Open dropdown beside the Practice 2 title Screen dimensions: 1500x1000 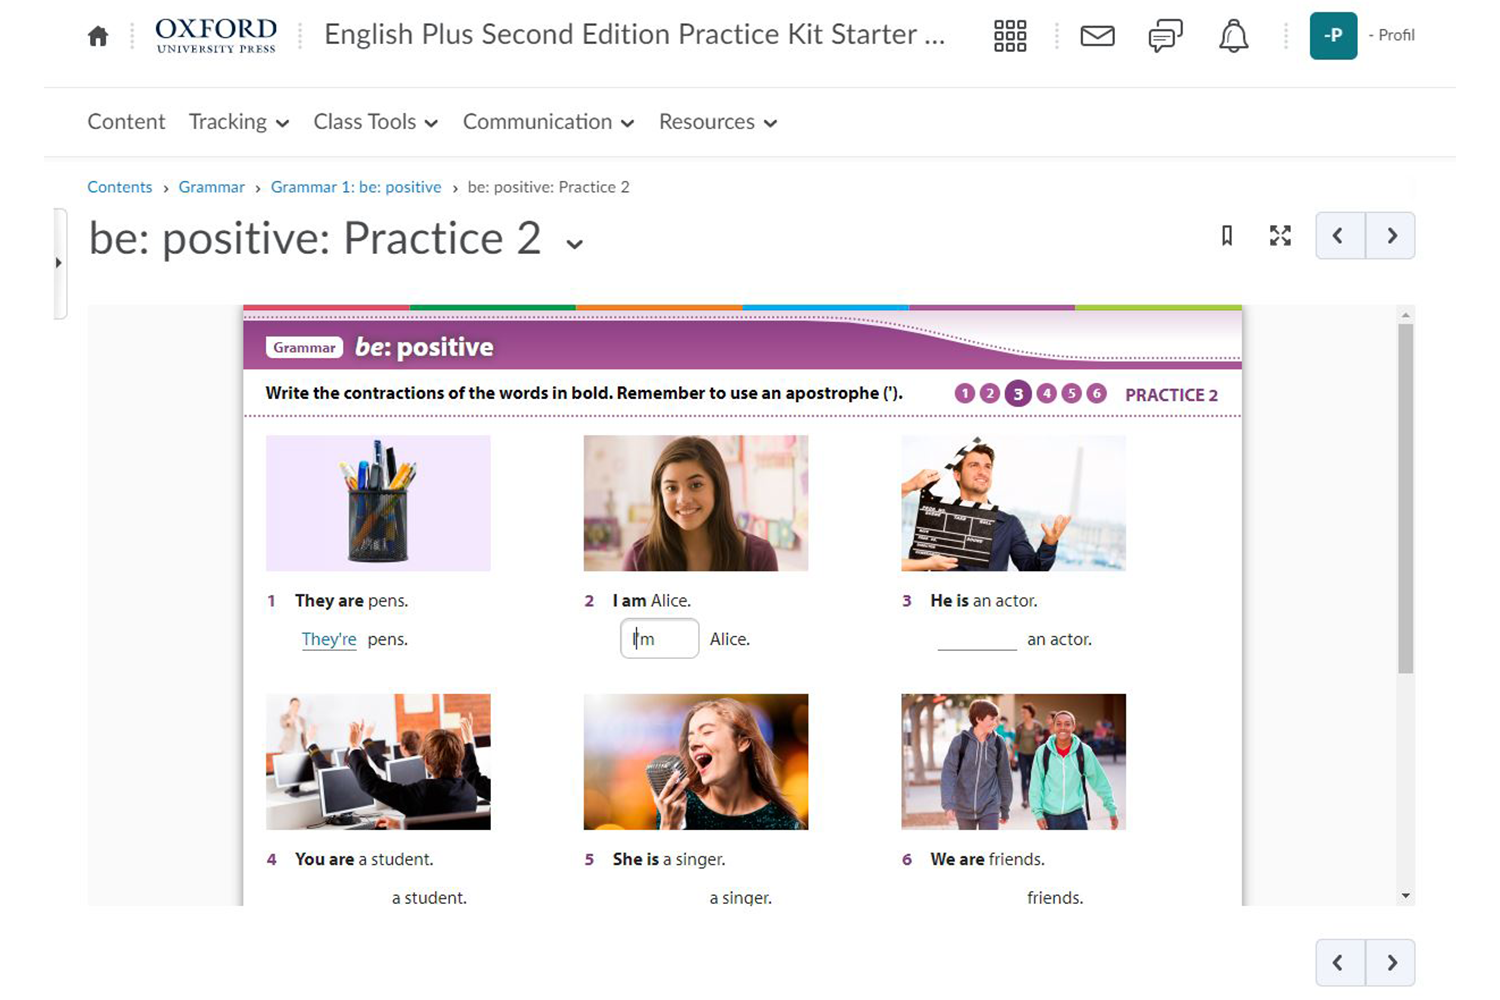(574, 244)
